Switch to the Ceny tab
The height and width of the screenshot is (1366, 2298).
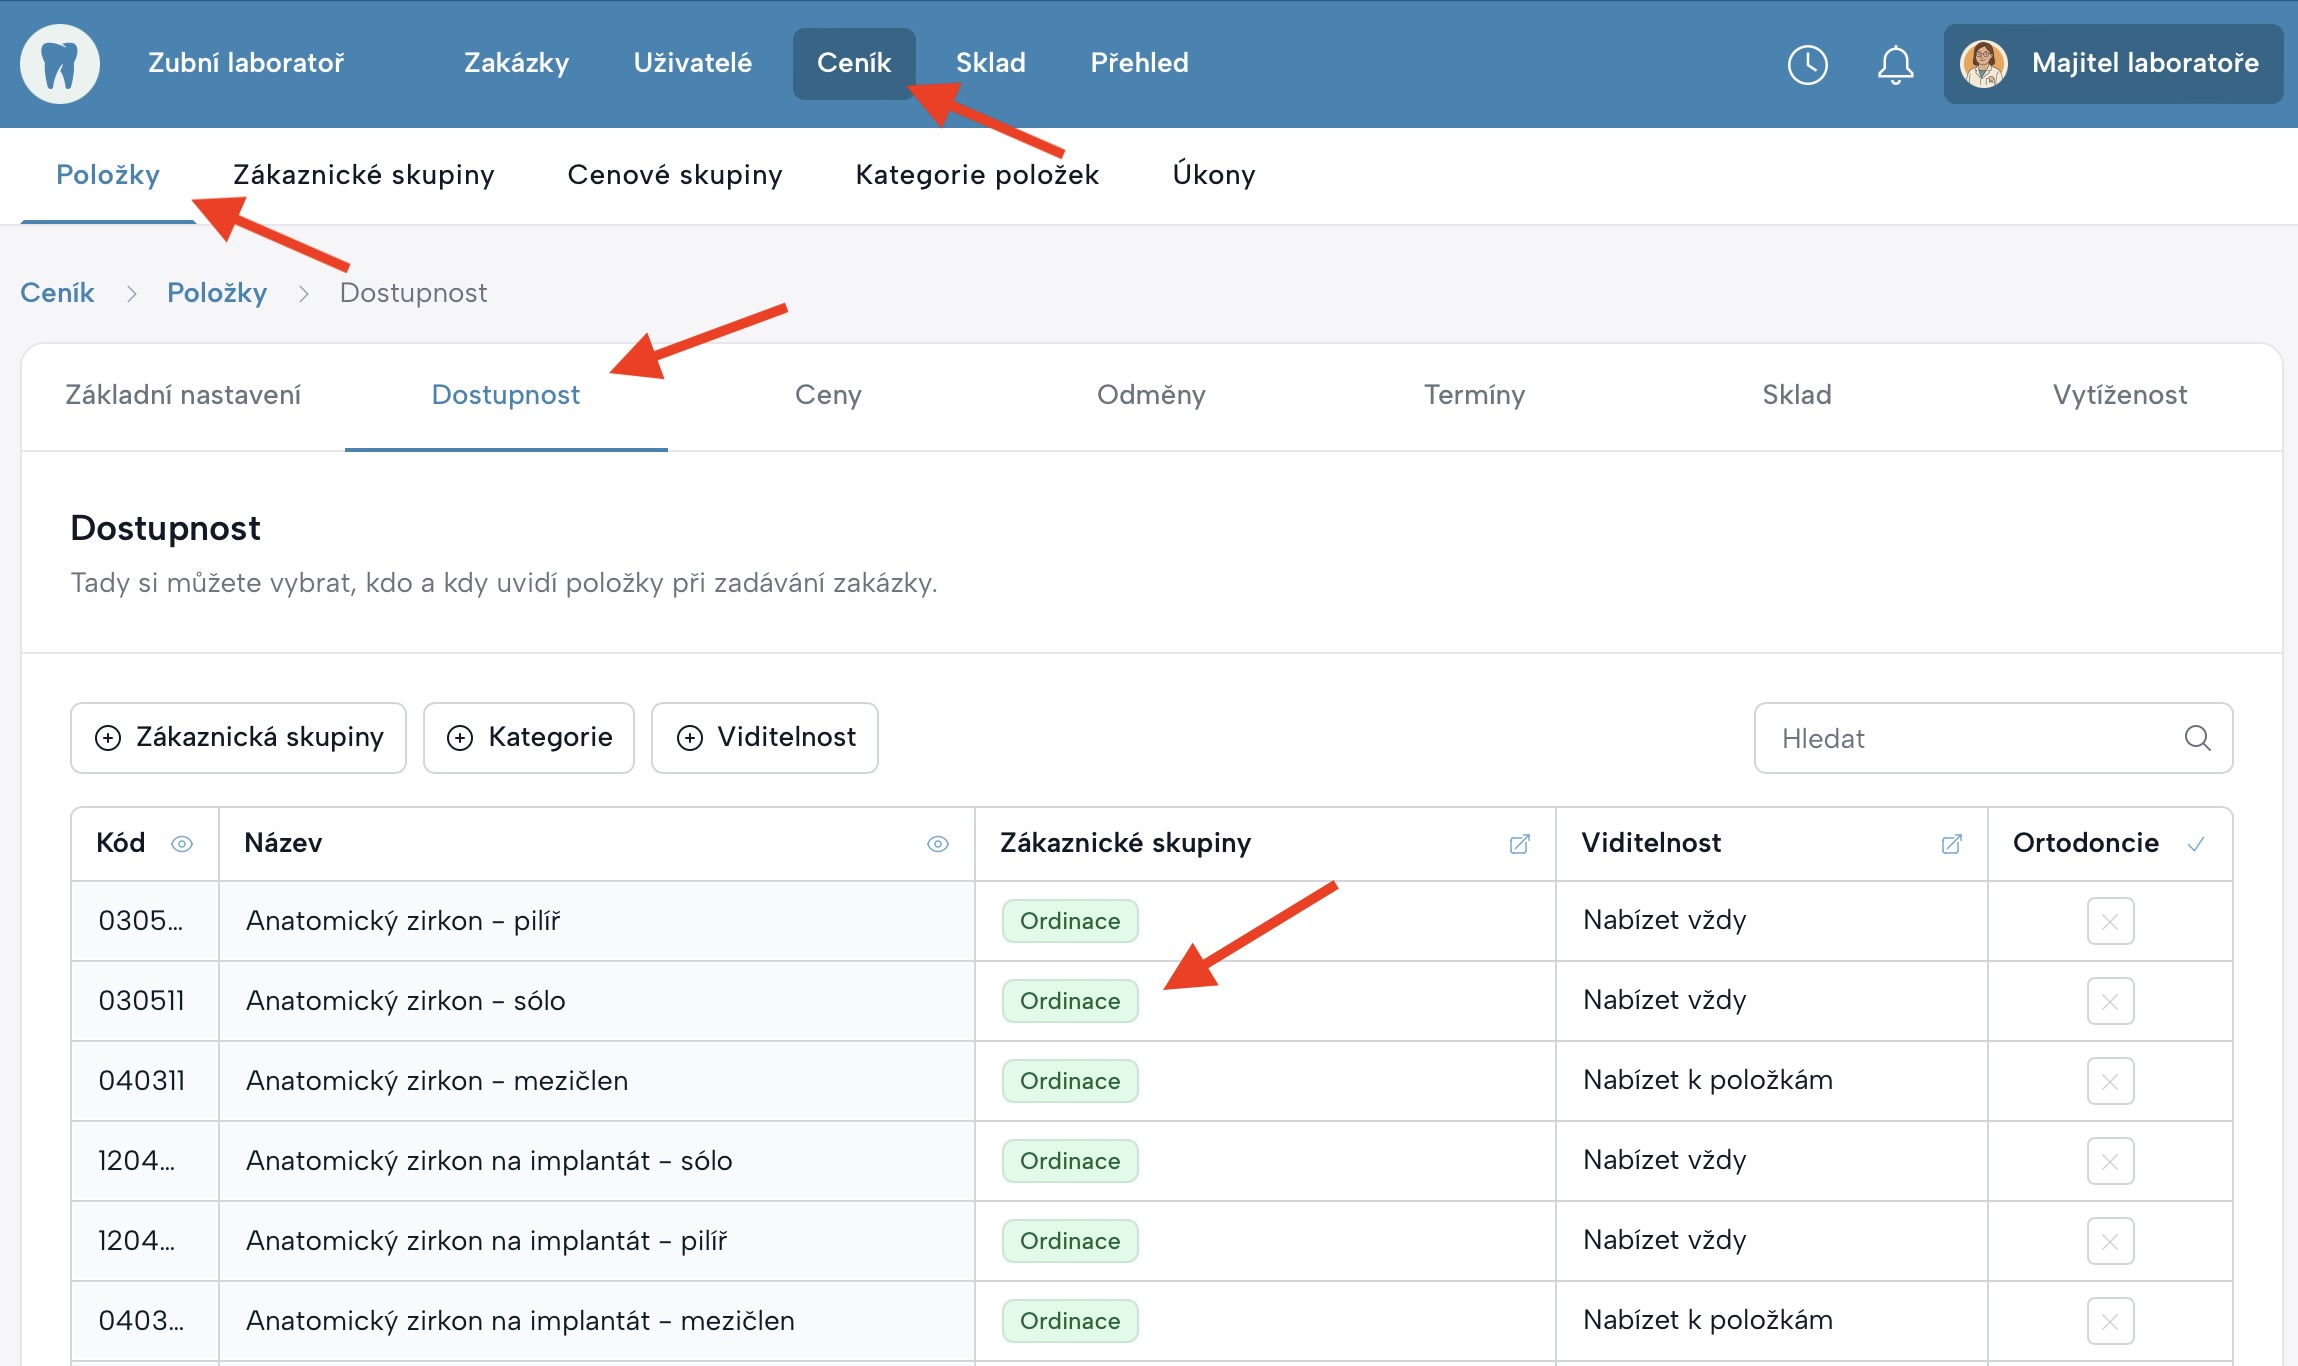click(x=828, y=395)
